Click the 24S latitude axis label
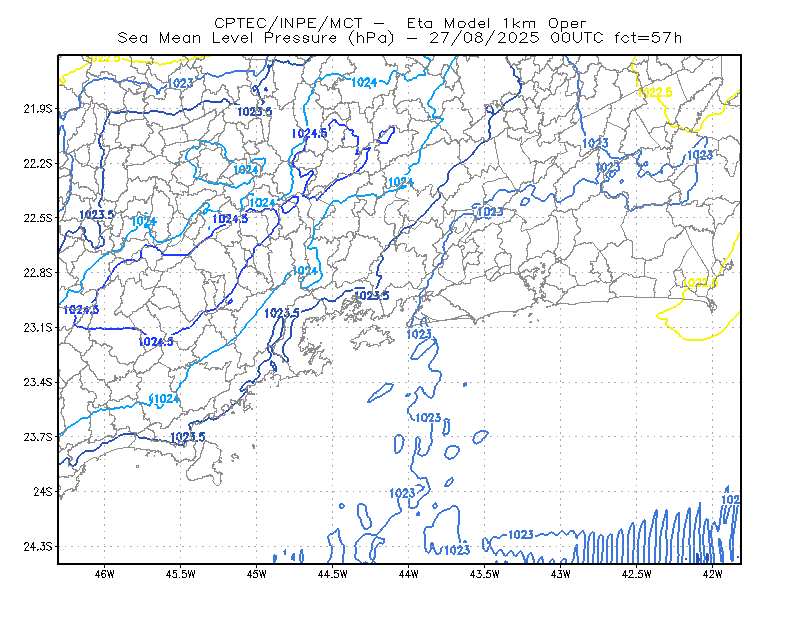 coord(43,491)
